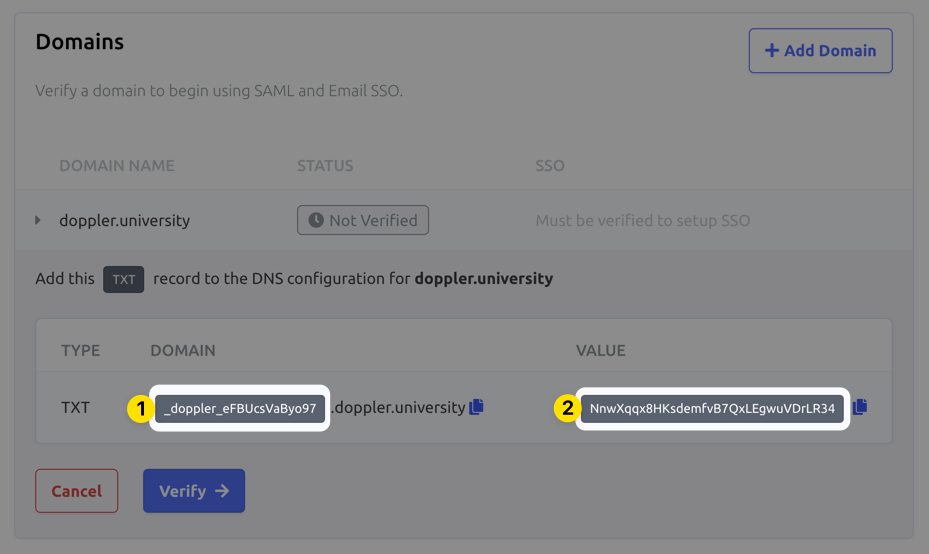
Task: Click the VALUE column header
Action: tap(601, 350)
